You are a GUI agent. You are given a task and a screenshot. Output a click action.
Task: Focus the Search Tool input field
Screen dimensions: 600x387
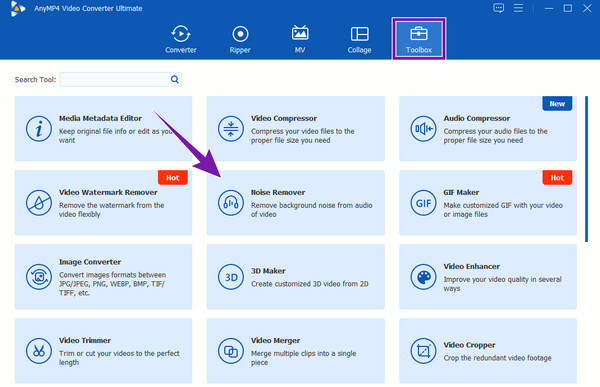point(121,79)
